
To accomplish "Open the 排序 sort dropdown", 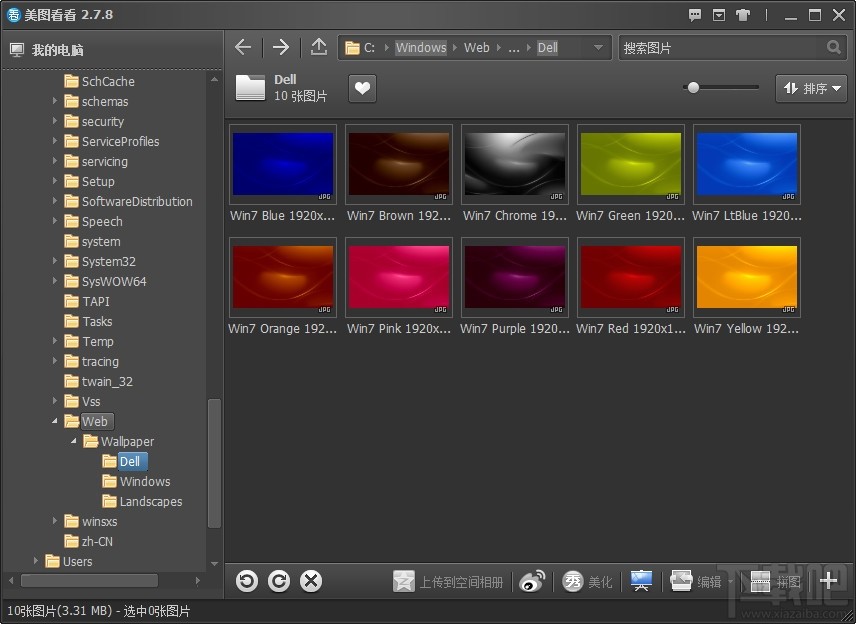I will coord(811,89).
